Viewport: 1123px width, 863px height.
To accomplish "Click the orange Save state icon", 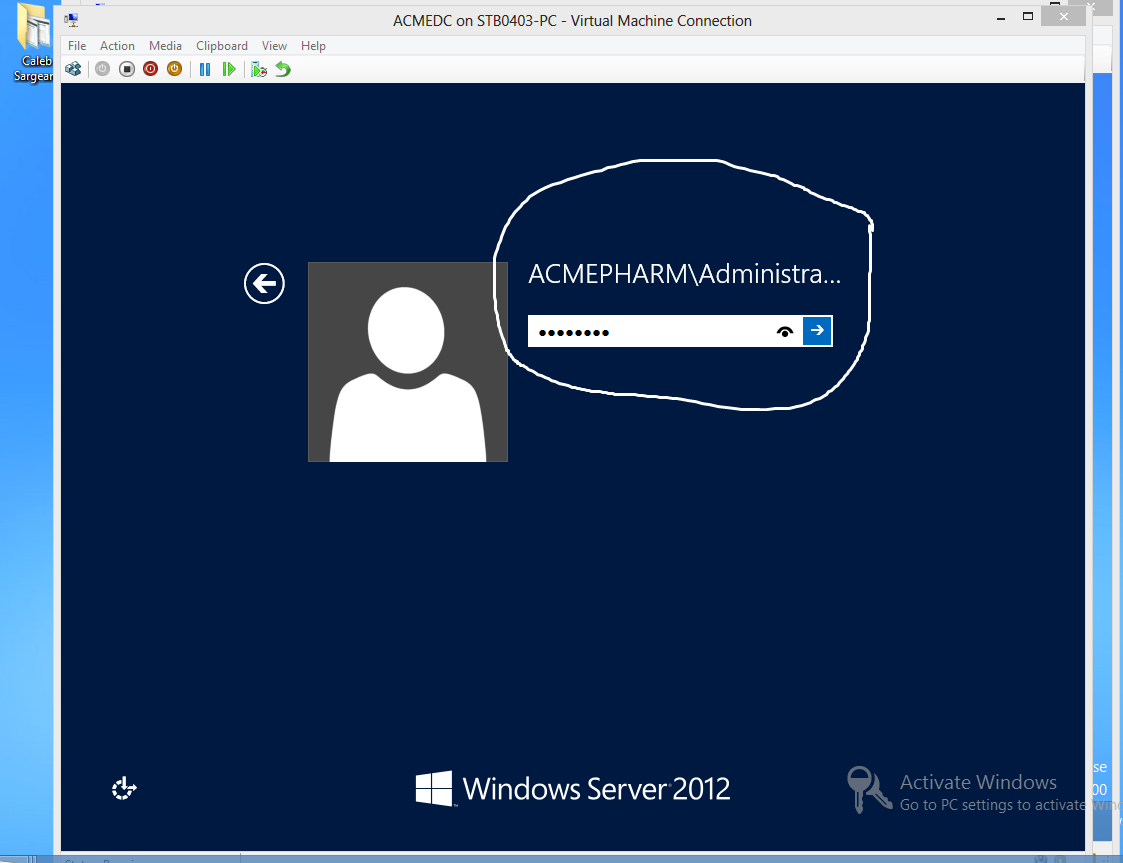I will [x=175, y=69].
